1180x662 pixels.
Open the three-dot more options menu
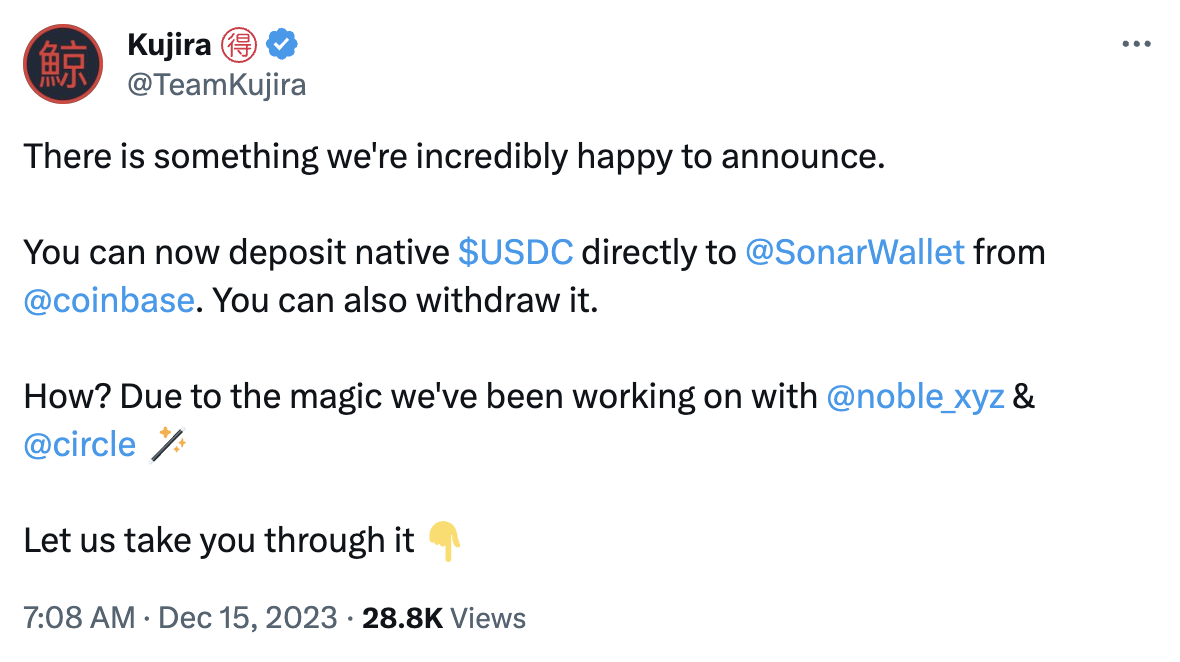[x=1137, y=45]
